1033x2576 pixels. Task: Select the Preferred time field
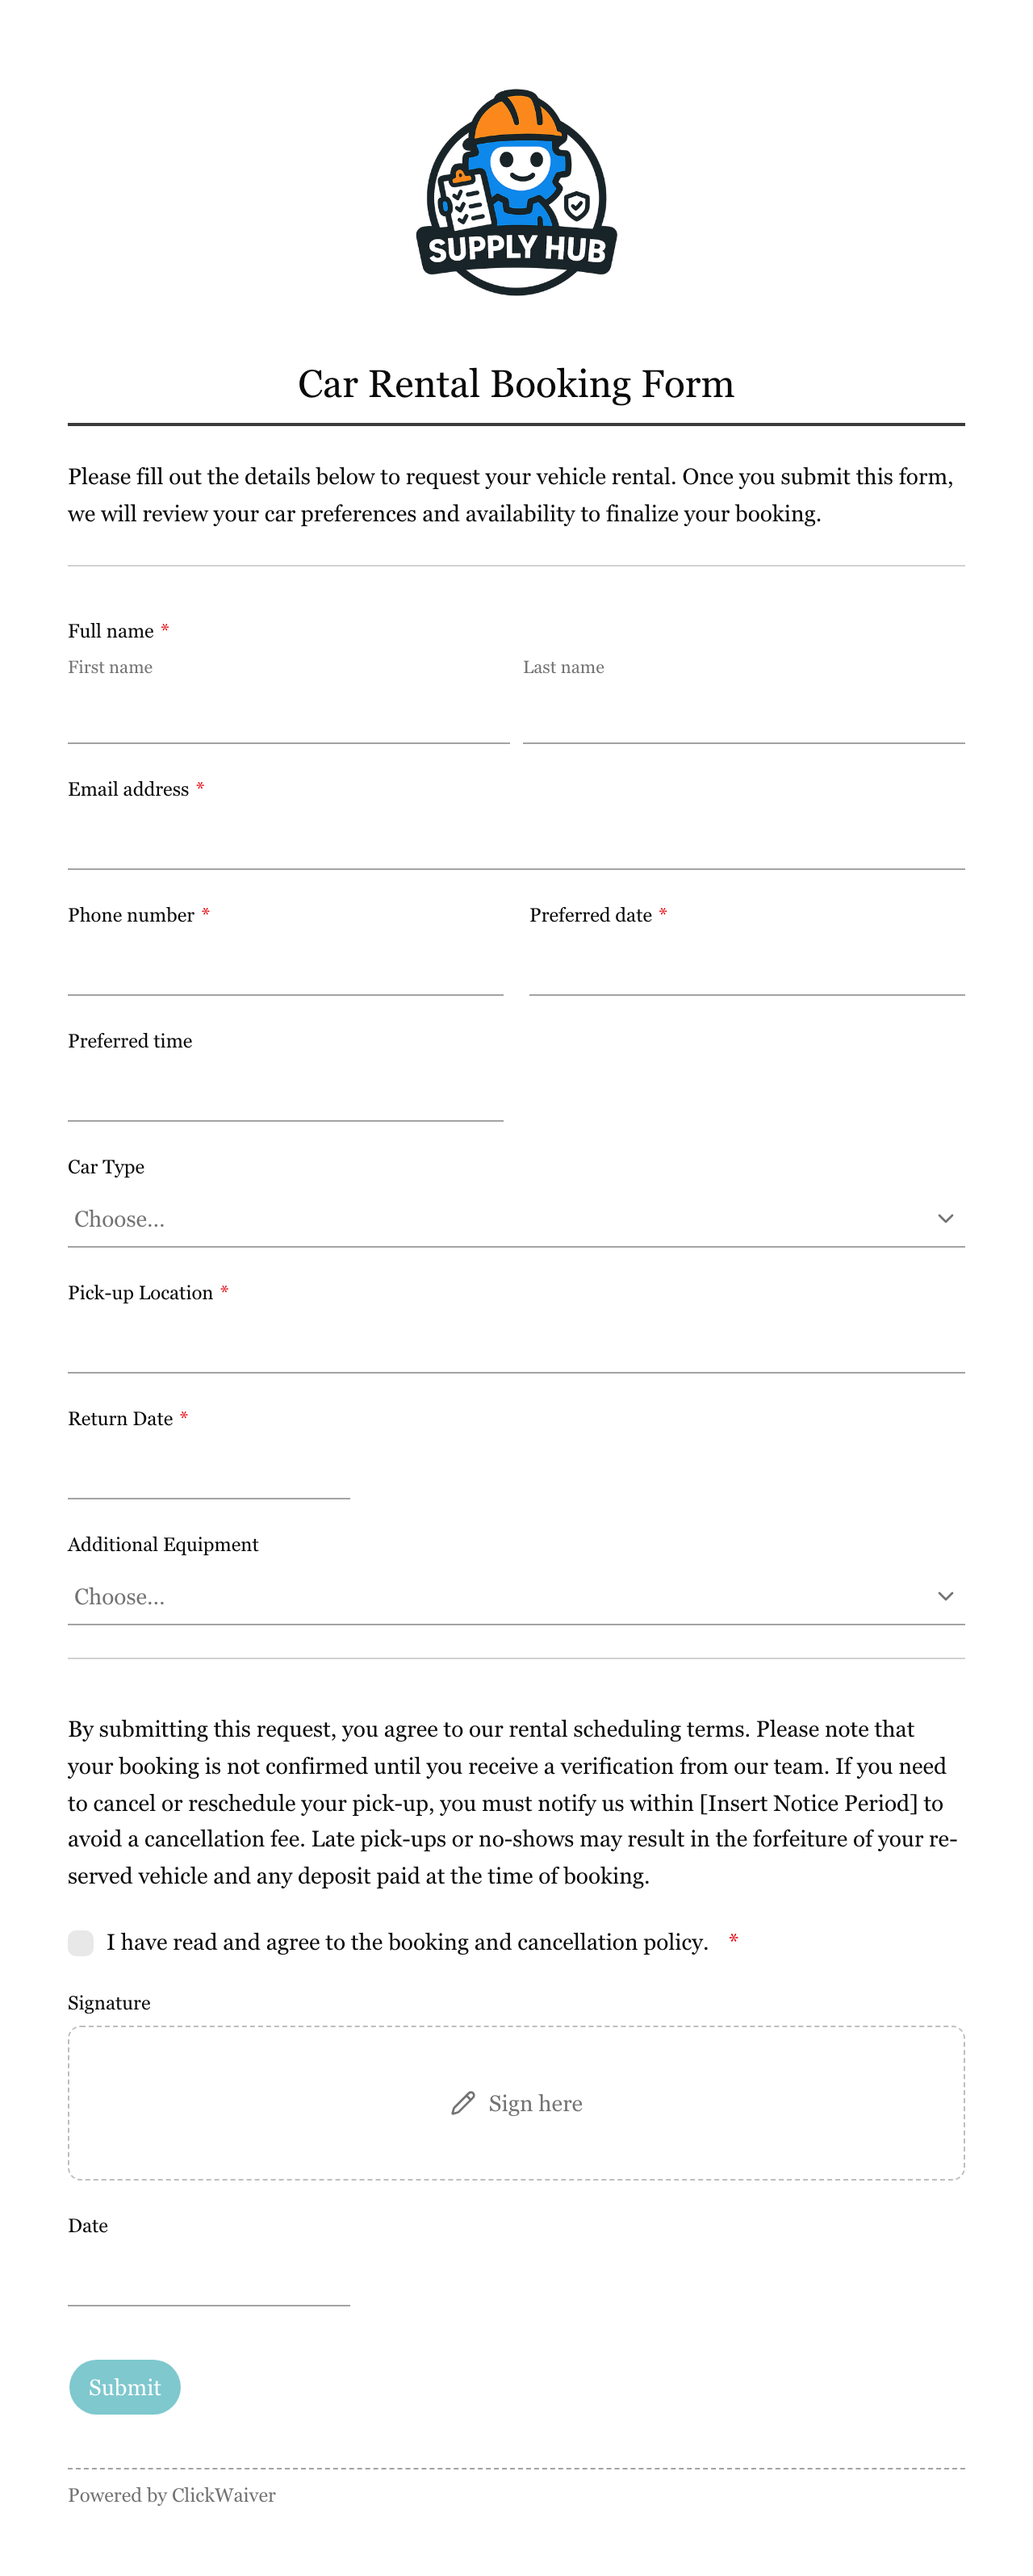286,1093
